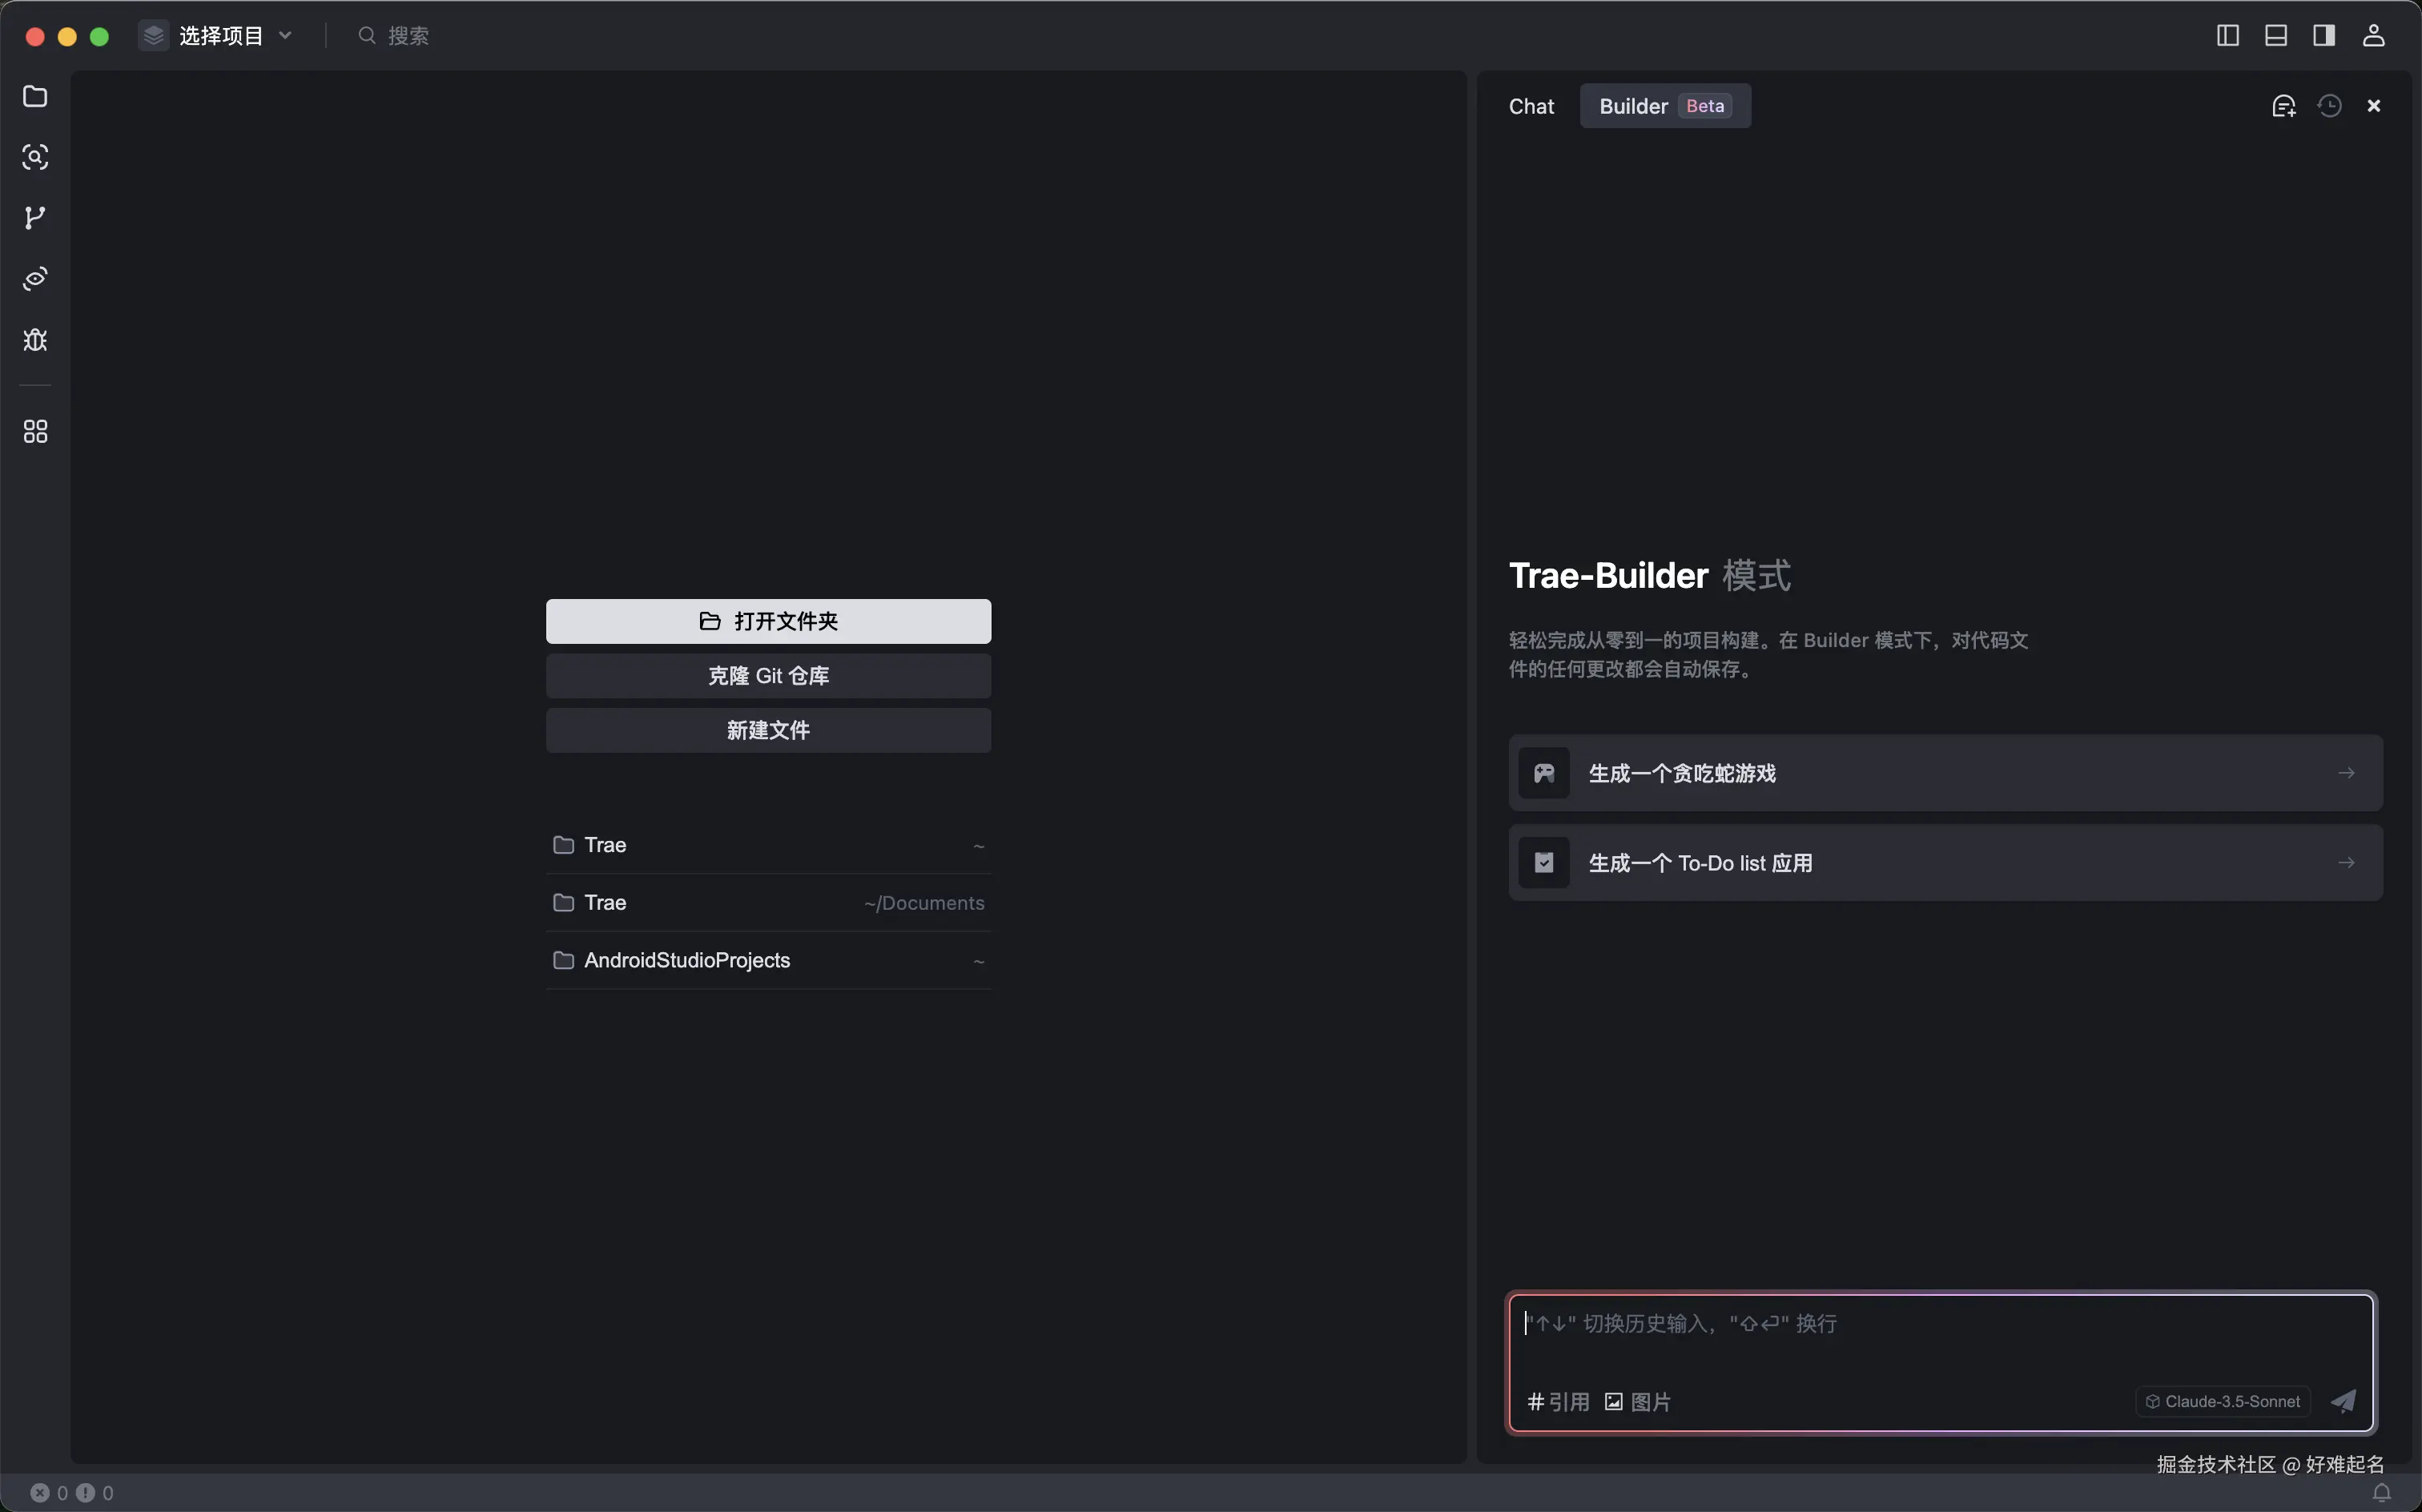Open the user account menu icon
Screen dimensions: 2422x1512
[x=2373, y=36]
